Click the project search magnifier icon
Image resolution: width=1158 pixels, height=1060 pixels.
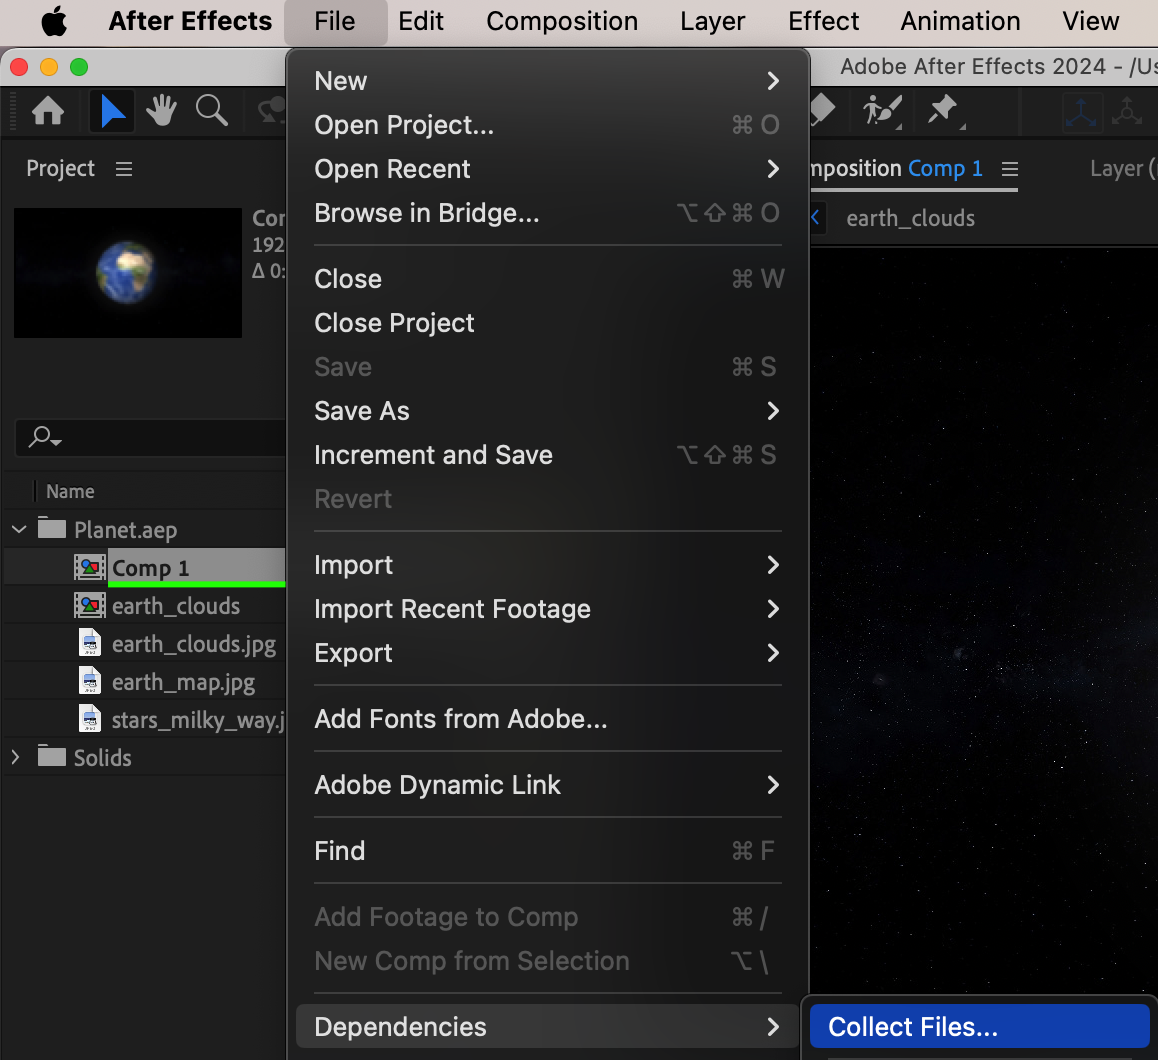(x=44, y=437)
